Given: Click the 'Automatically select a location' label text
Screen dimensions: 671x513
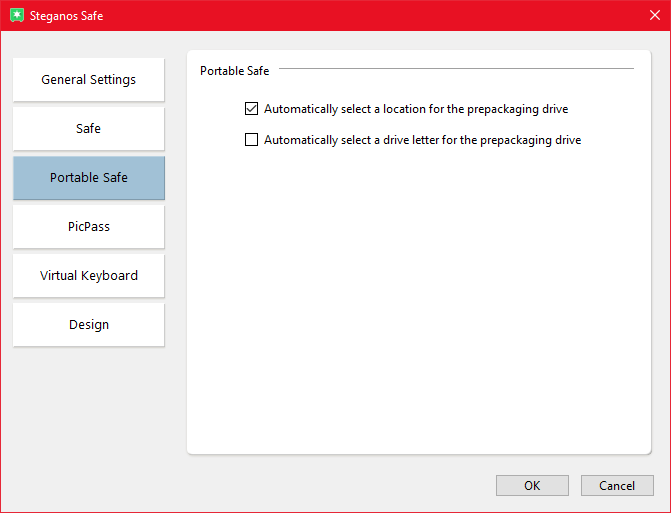Looking at the screenshot, I should coord(416,109).
